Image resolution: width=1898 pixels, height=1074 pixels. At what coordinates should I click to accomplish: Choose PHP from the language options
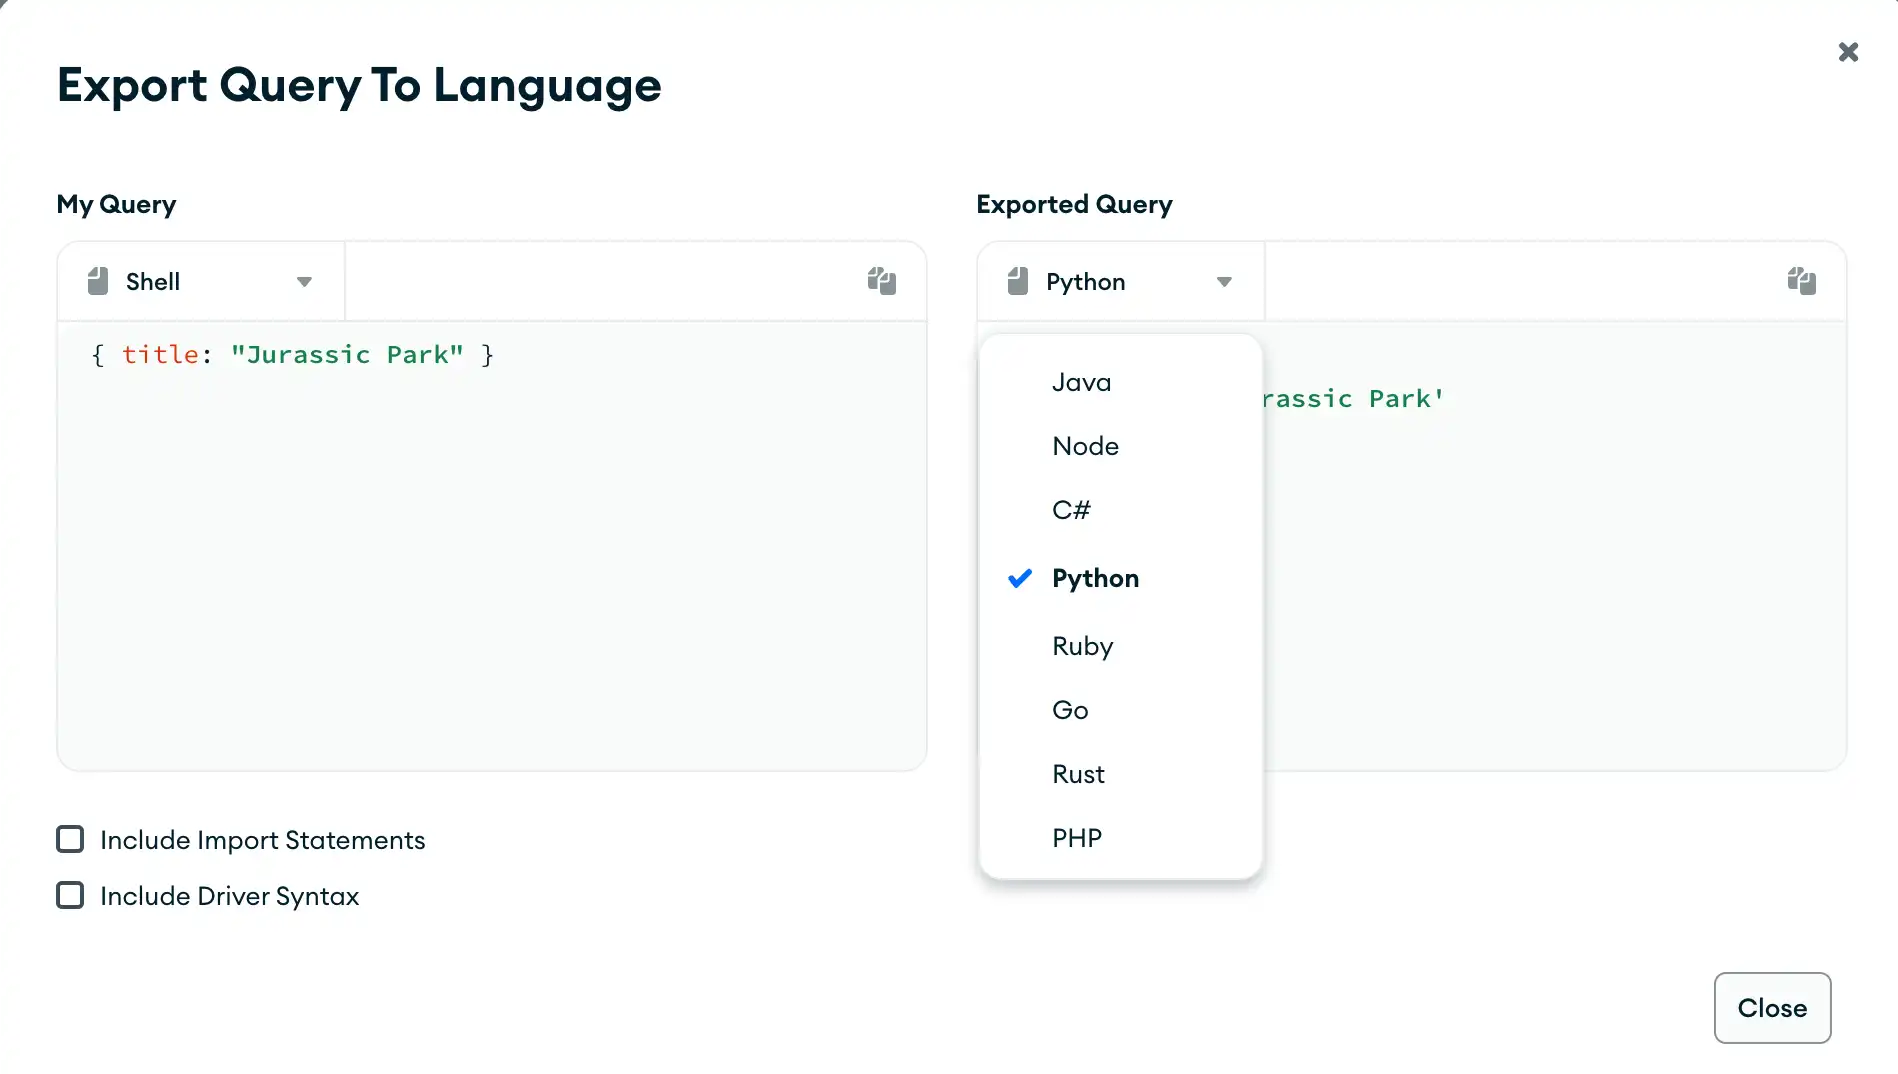click(x=1076, y=838)
